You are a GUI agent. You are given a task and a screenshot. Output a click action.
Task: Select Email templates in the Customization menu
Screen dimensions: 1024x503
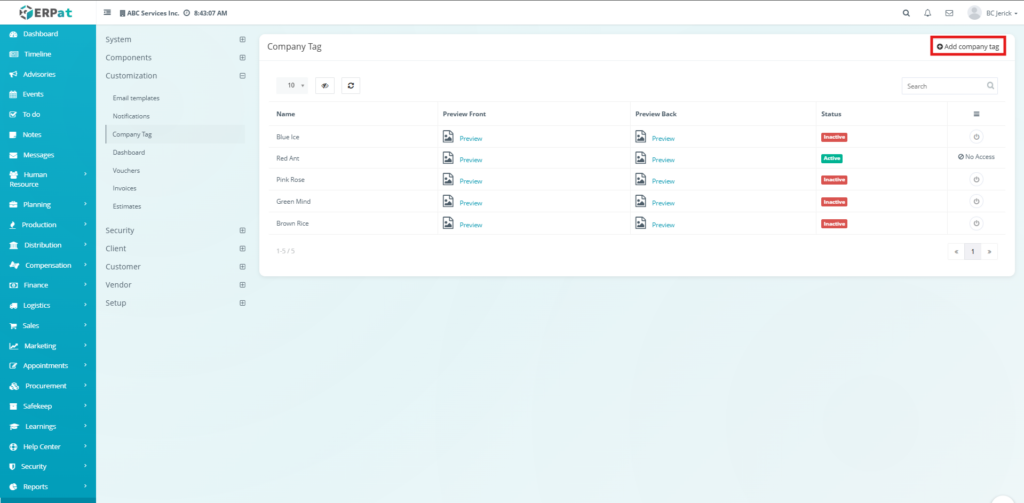pyautogui.click(x=136, y=98)
